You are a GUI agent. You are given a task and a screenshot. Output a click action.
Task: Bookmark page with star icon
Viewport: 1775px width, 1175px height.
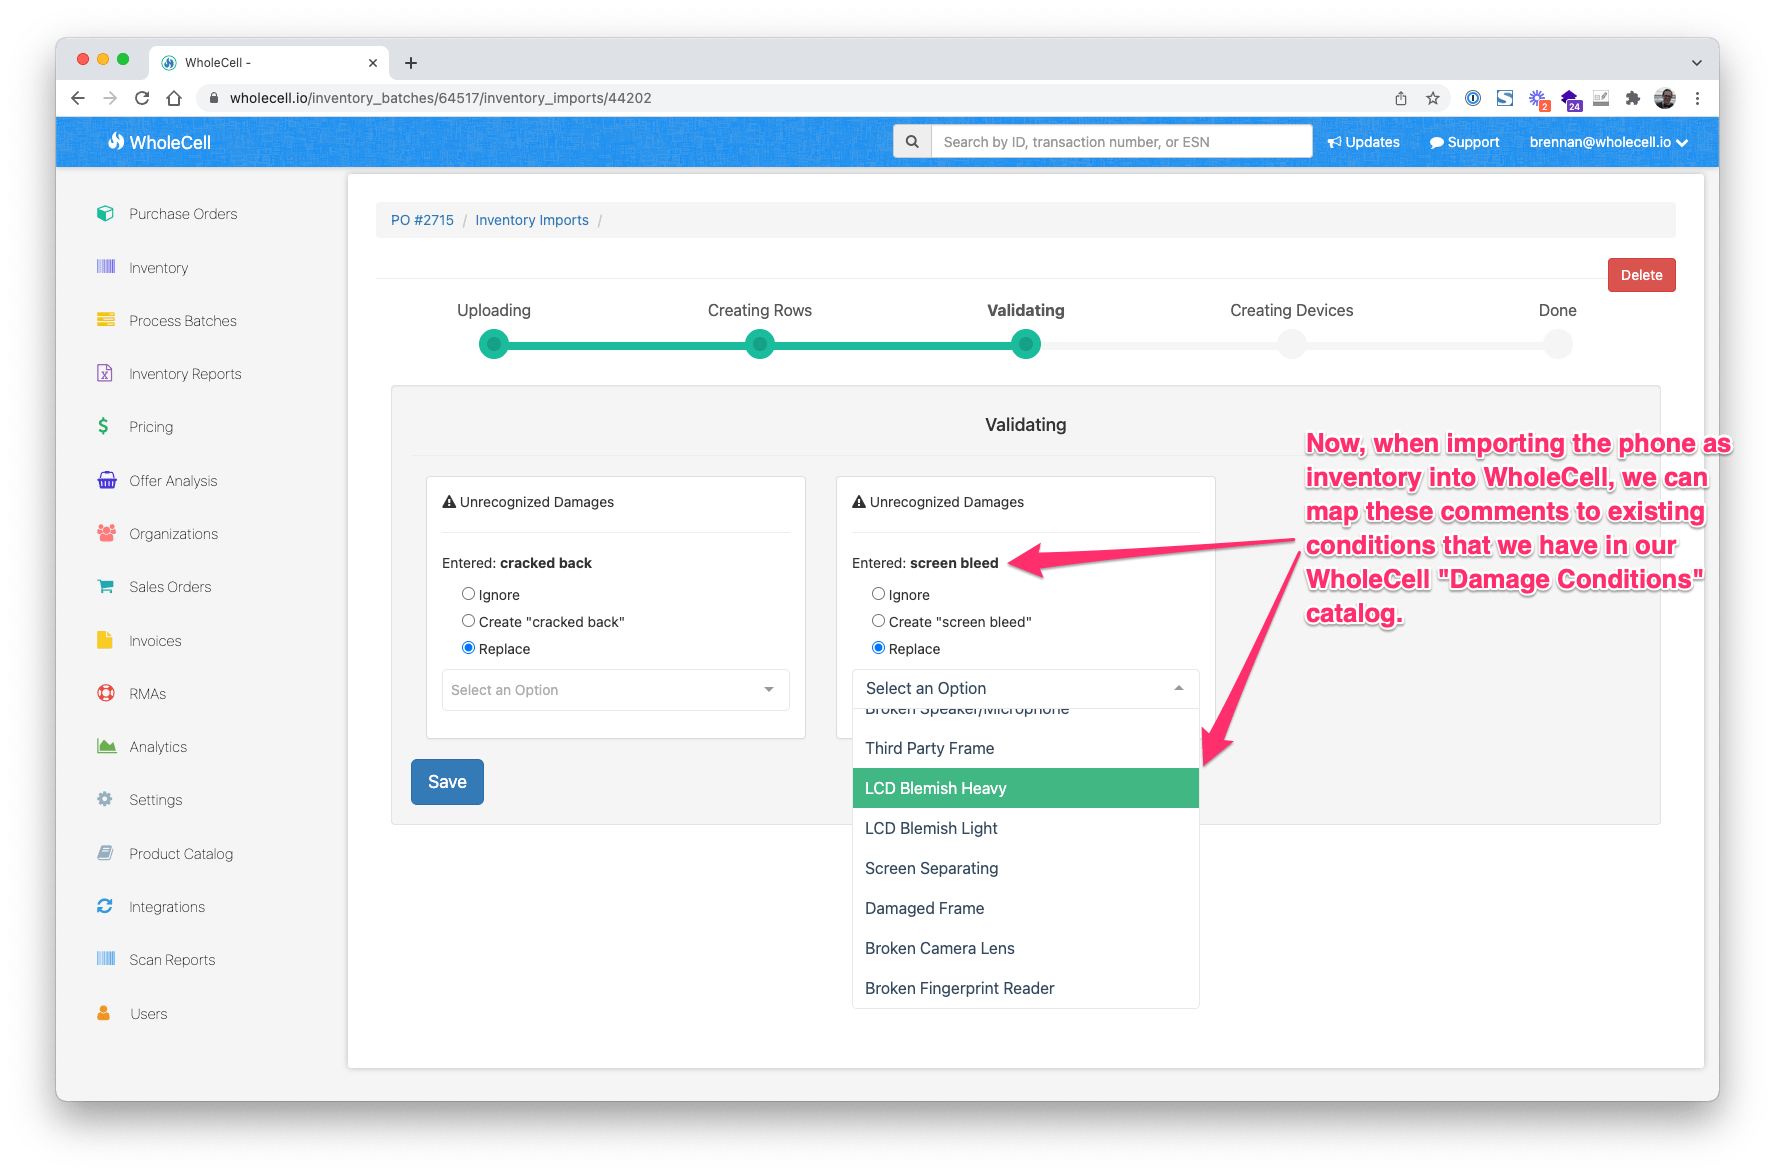click(1433, 98)
